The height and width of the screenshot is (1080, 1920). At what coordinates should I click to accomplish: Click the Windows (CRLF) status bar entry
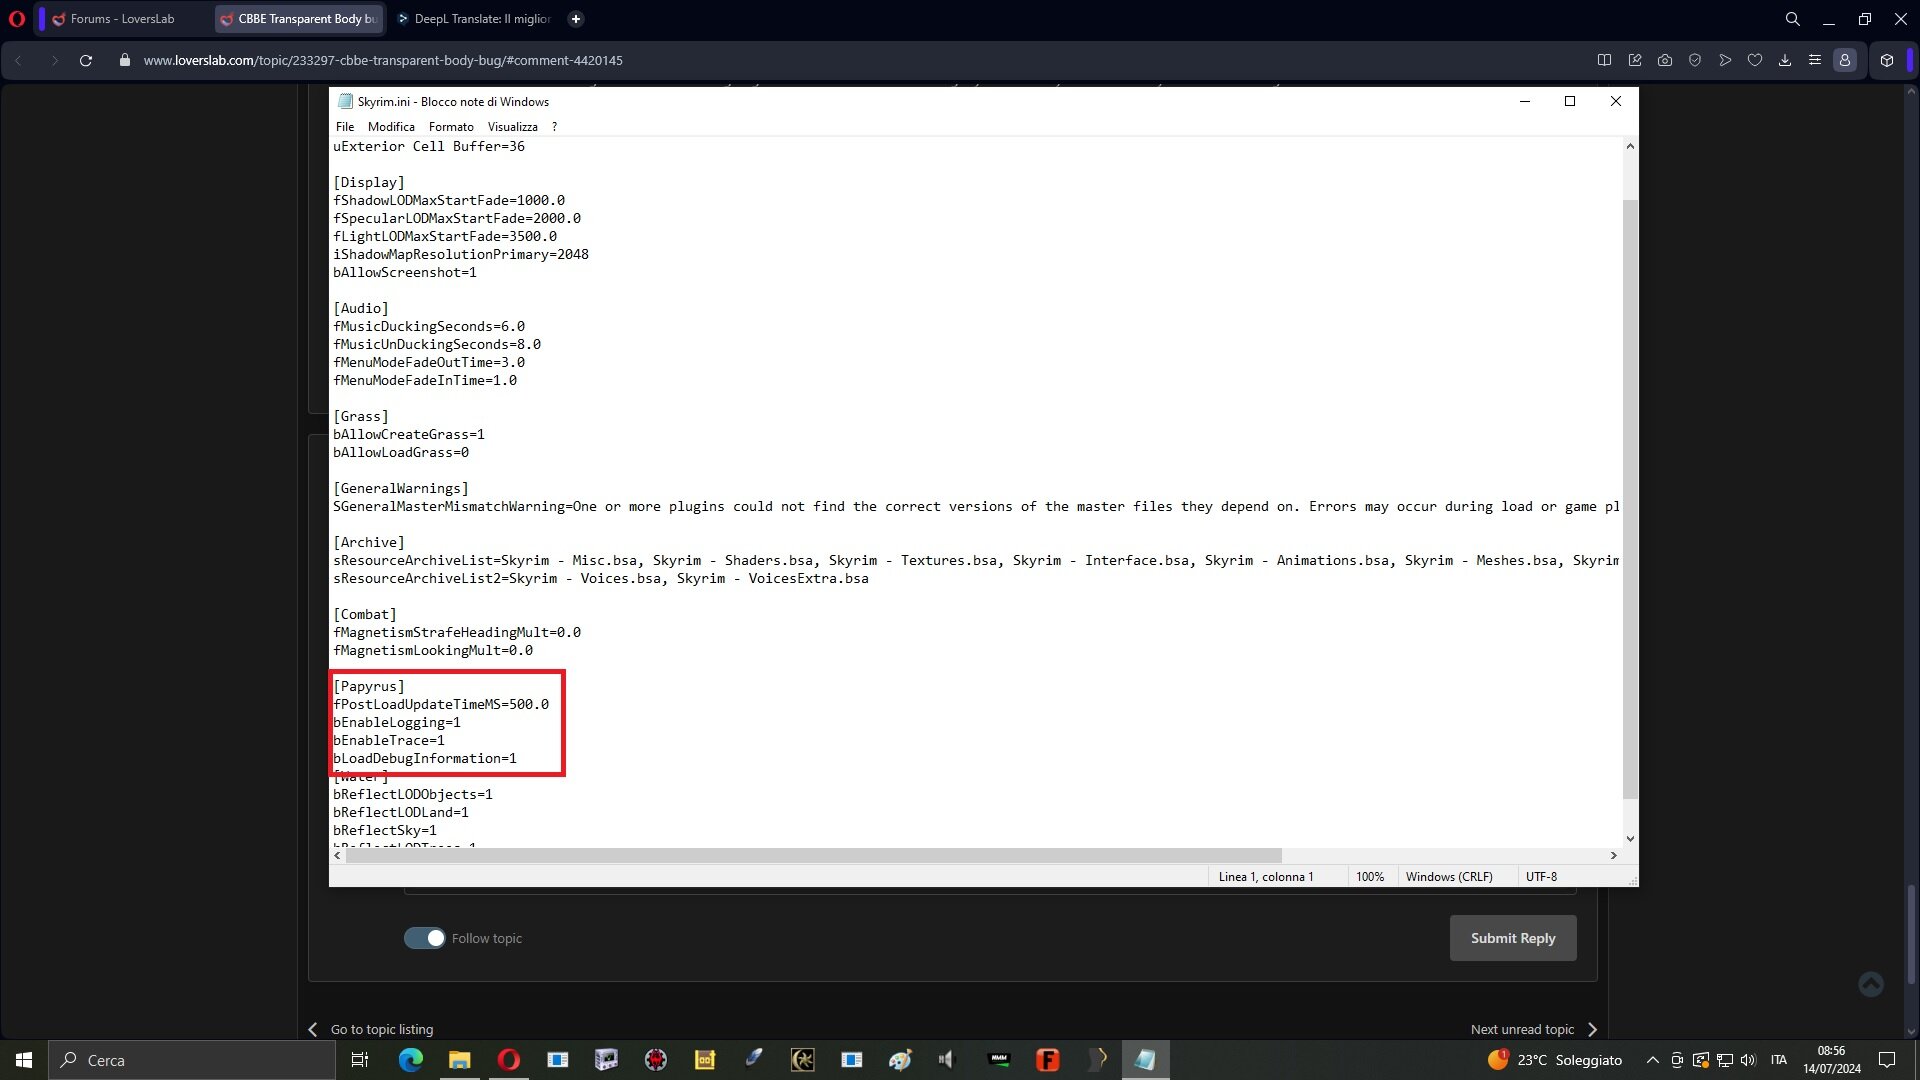coord(1449,876)
